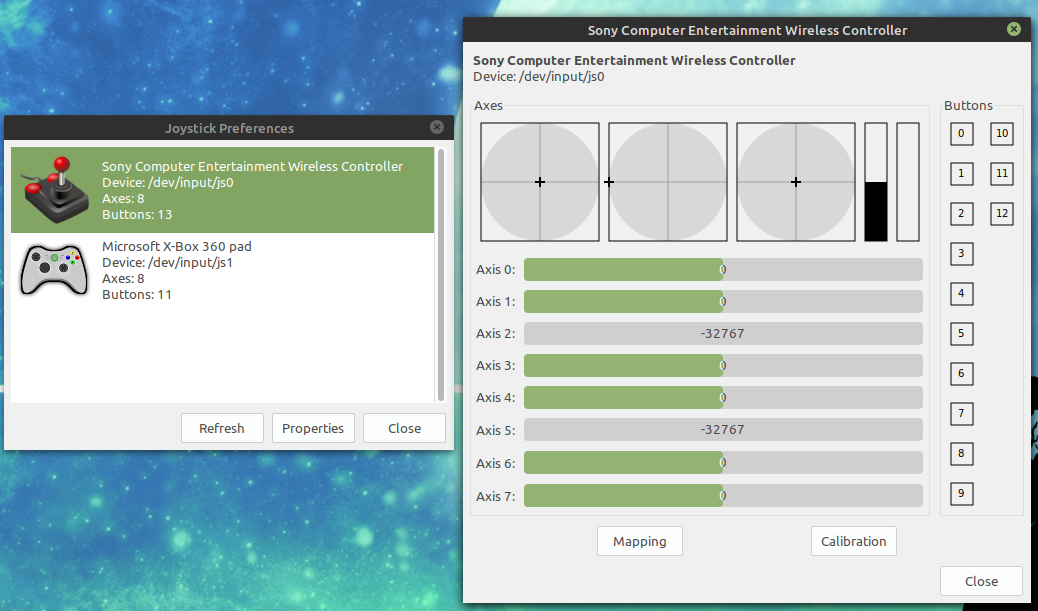1038x611 pixels.
Task: Click the empty vertical axis gauge
Action: [x=908, y=182]
